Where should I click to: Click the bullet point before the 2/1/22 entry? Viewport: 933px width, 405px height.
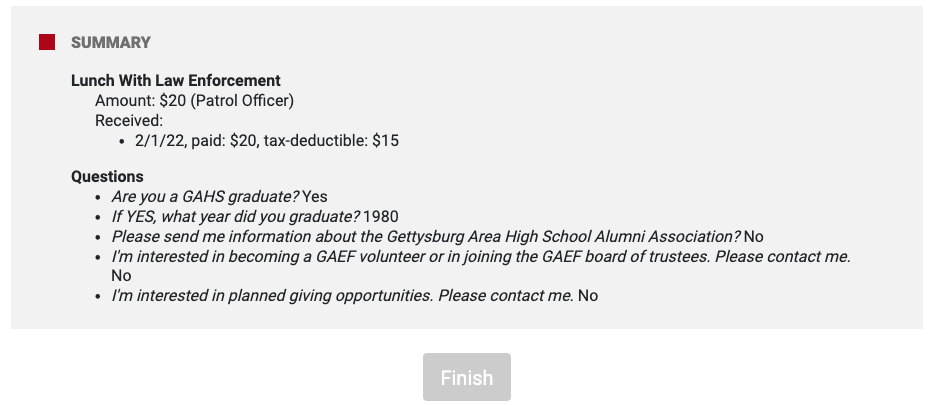click(x=122, y=142)
